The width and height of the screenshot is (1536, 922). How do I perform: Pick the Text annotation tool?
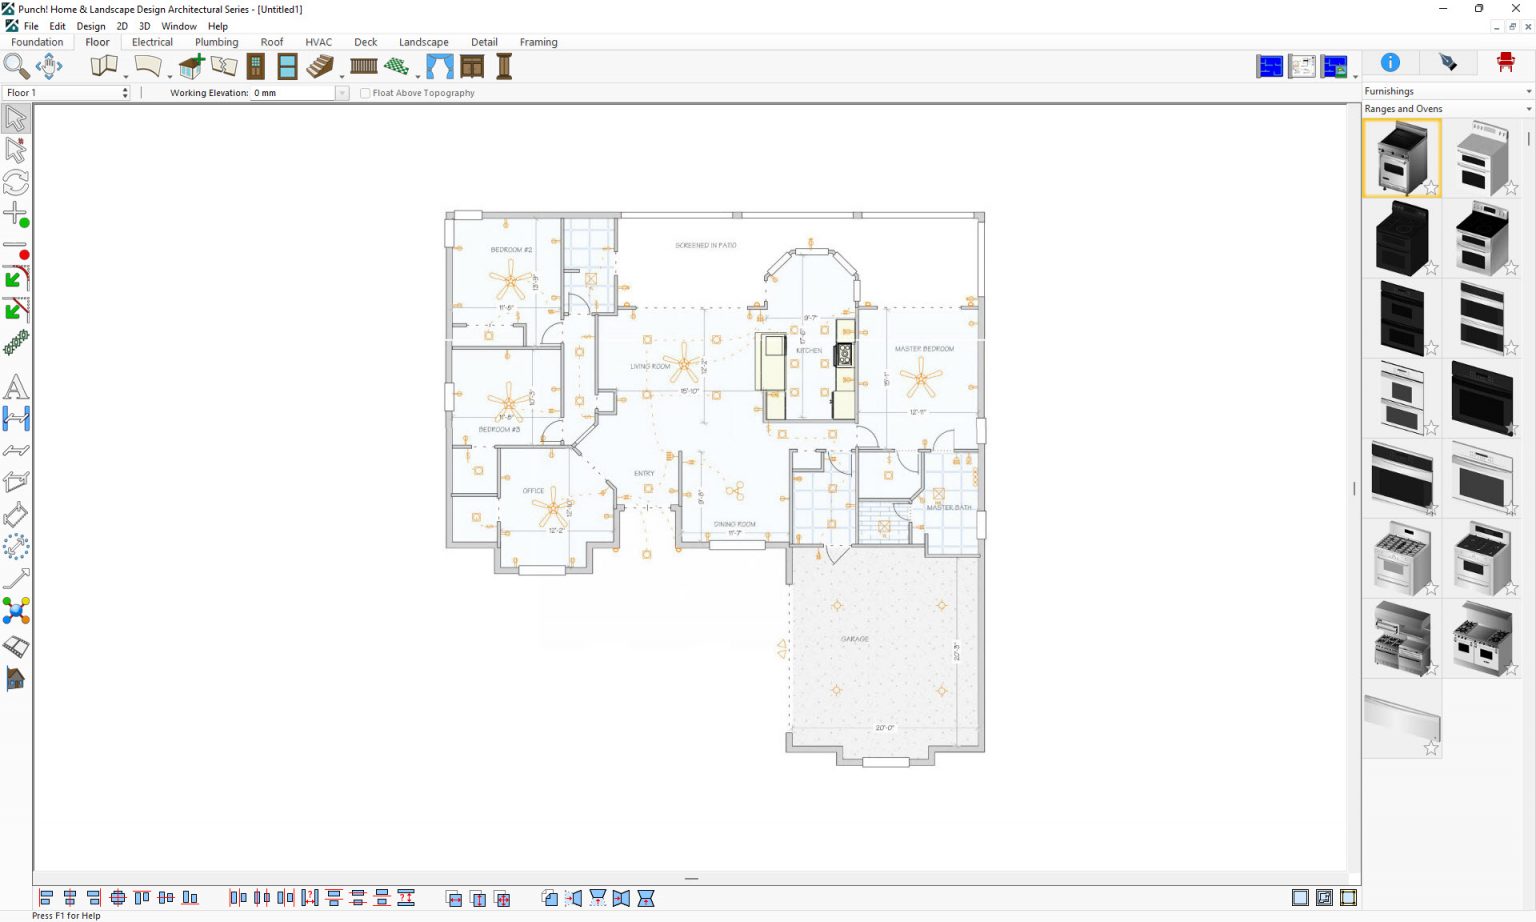[16, 387]
